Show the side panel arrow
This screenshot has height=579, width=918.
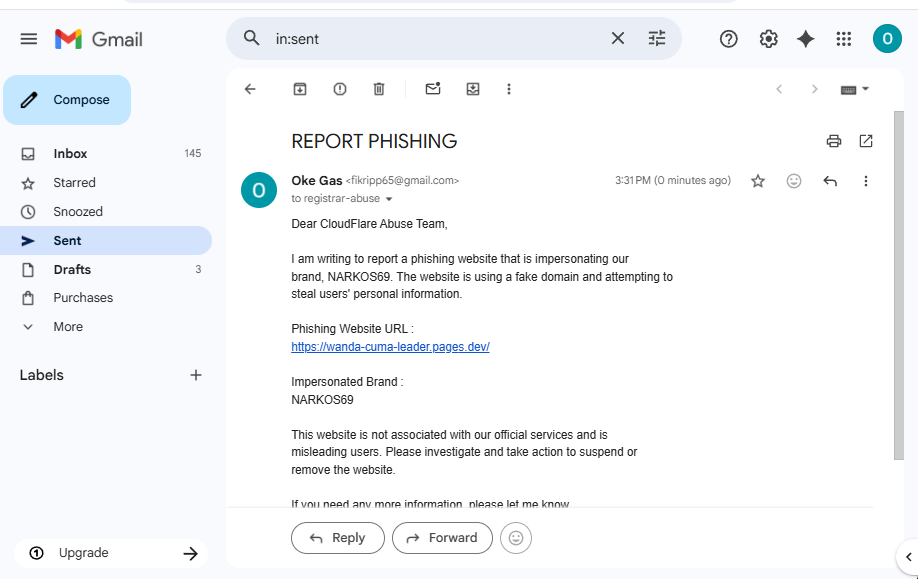tap(907, 556)
